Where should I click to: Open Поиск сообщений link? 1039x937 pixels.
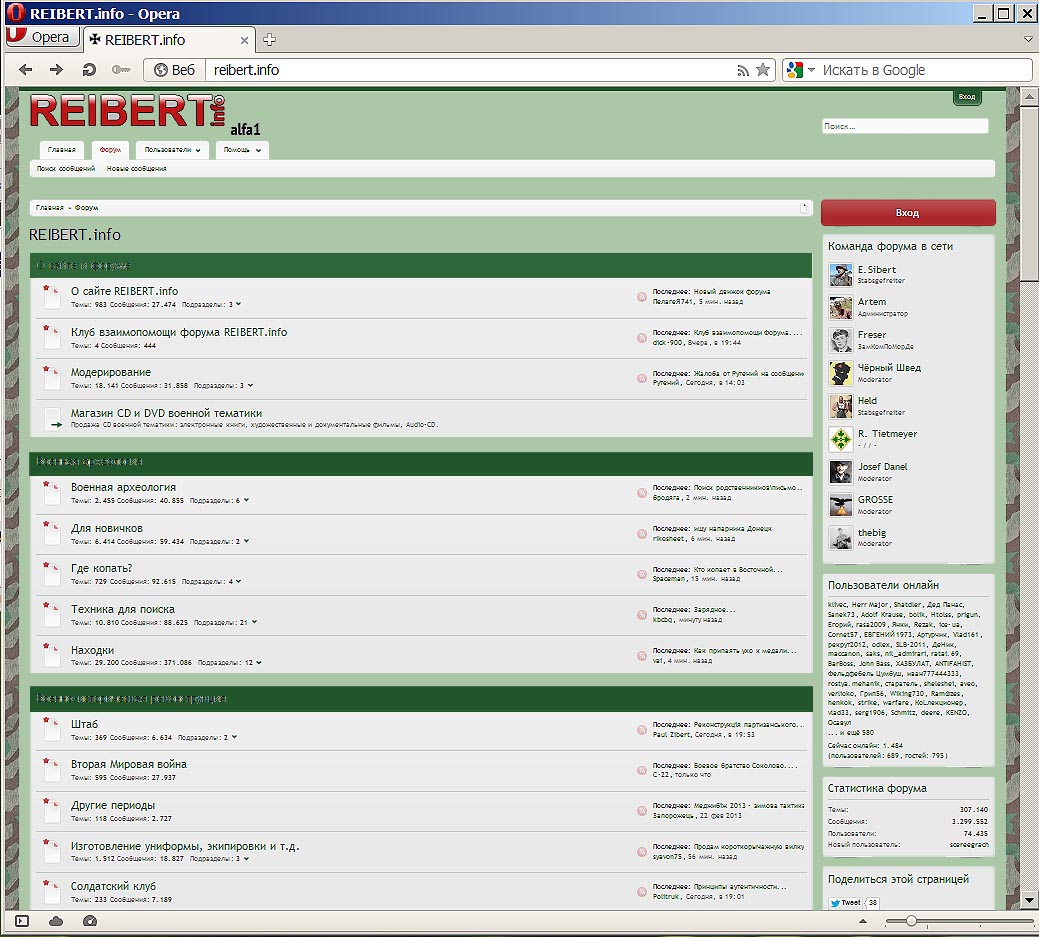coord(66,168)
